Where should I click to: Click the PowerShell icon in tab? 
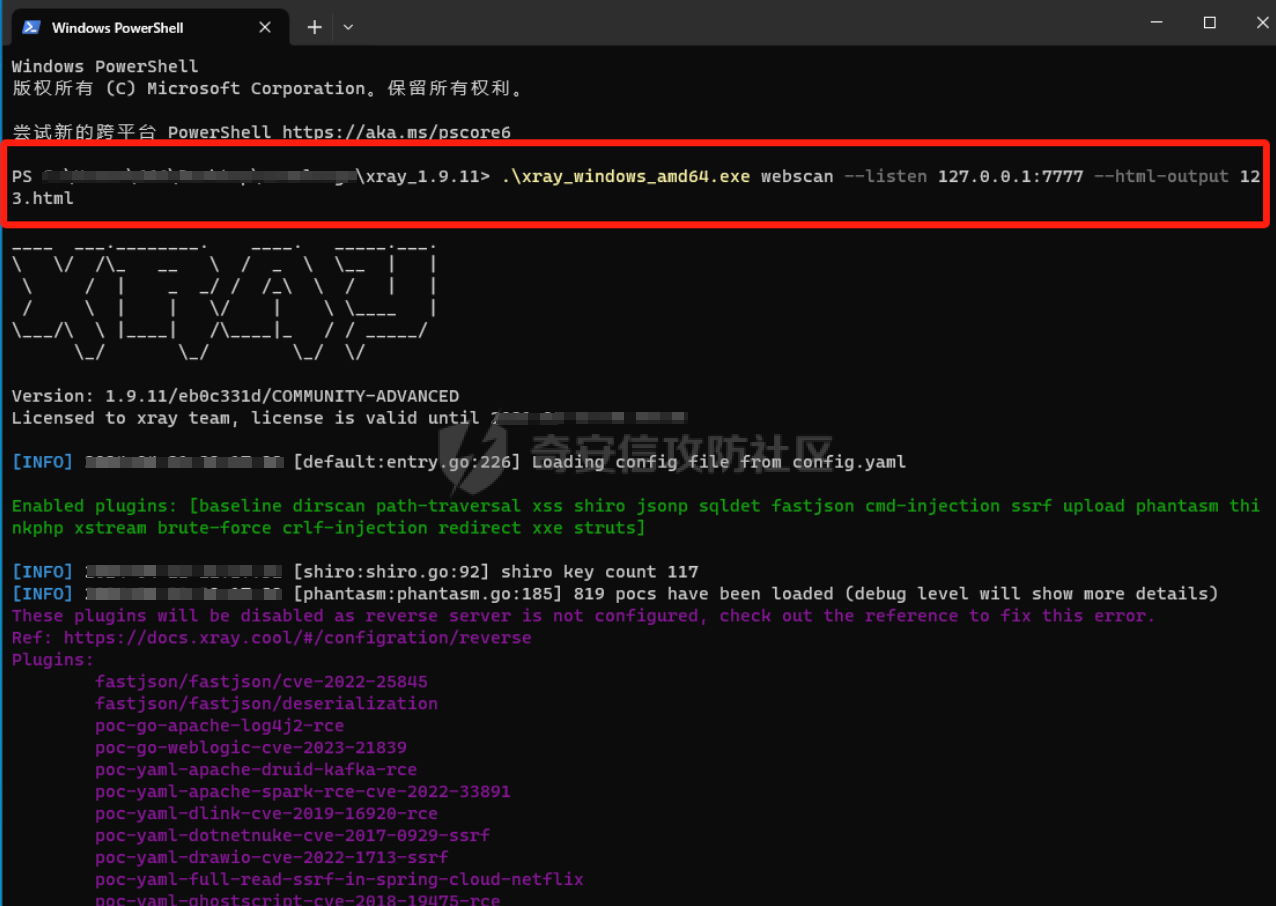pos(32,28)
